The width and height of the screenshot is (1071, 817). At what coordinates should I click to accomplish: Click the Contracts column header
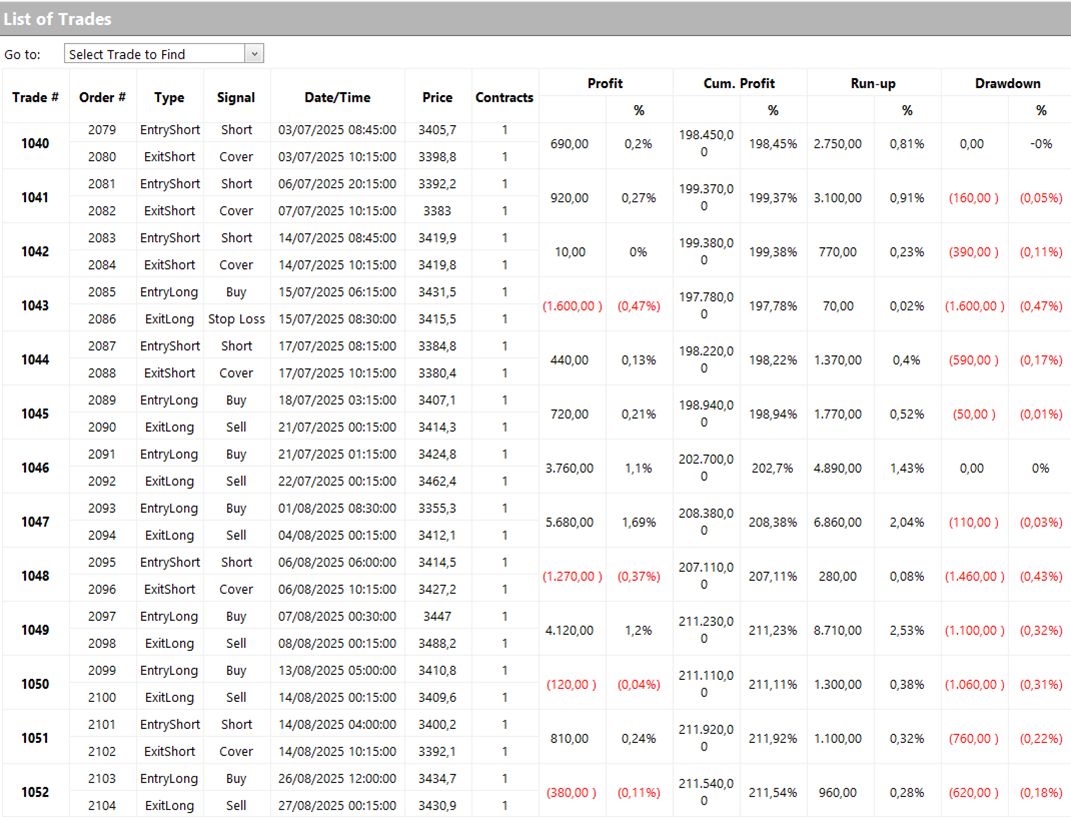504,97
